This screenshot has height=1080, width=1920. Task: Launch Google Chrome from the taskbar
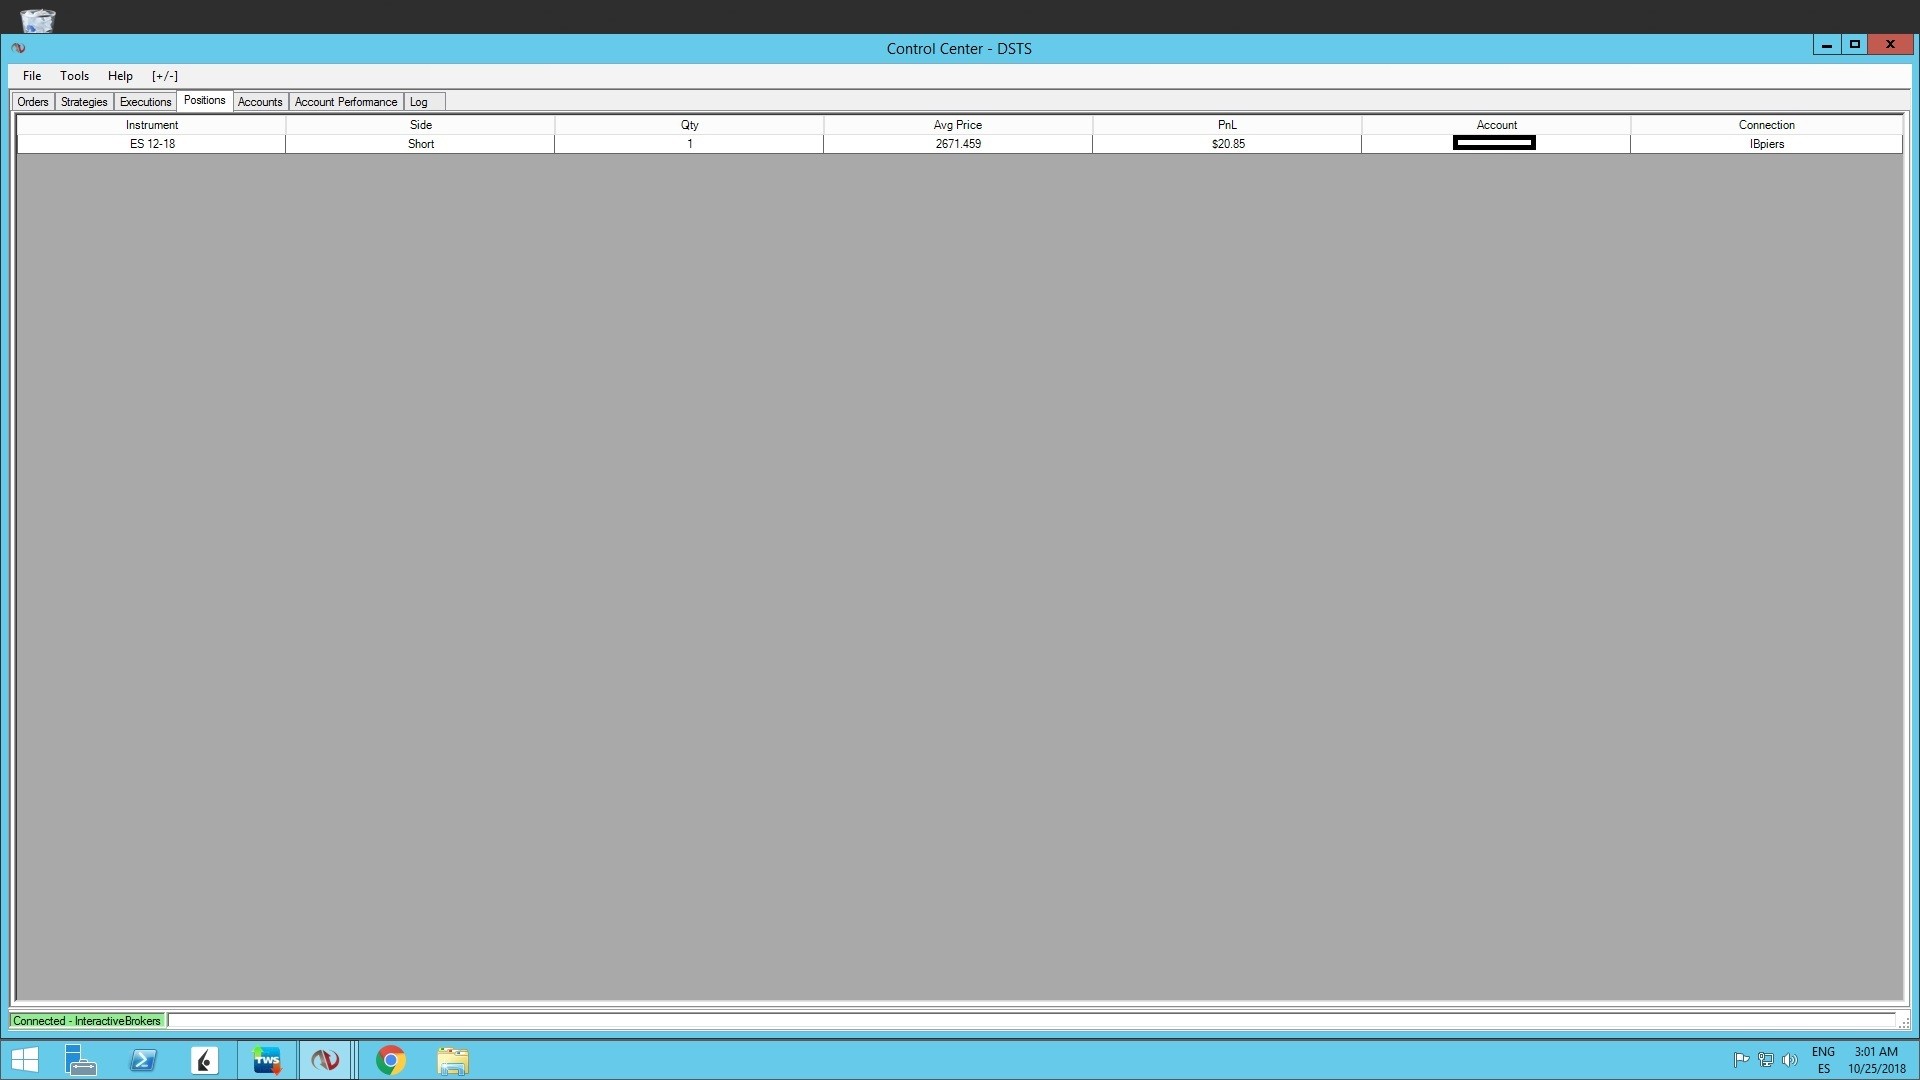391,1060
